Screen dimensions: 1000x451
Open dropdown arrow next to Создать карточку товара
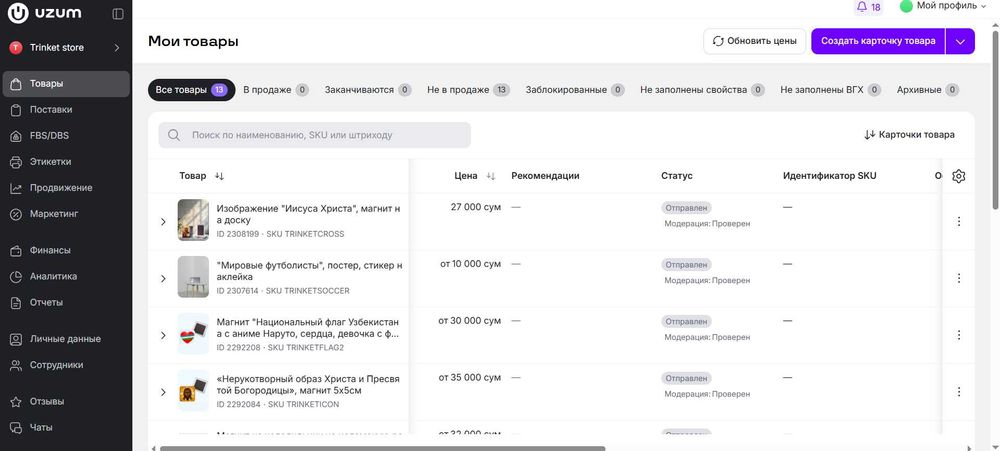(x=960, y=41)
